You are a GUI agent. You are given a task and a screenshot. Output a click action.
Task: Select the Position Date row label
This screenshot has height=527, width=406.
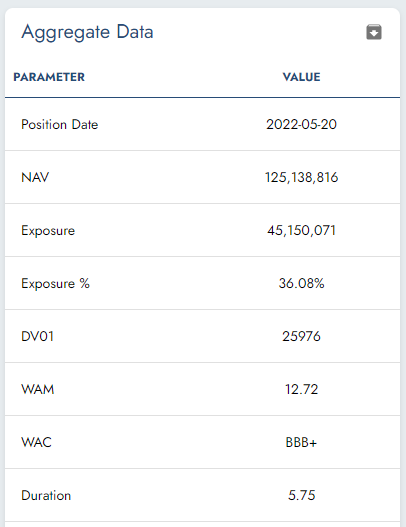pyautogui.click(x=59, y=124)
